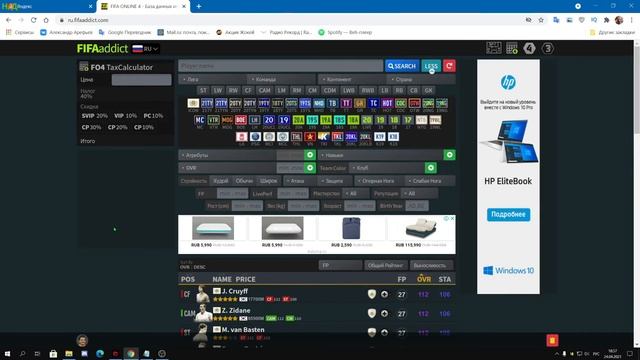Click the blue SEARCH button

coord(402,66)
